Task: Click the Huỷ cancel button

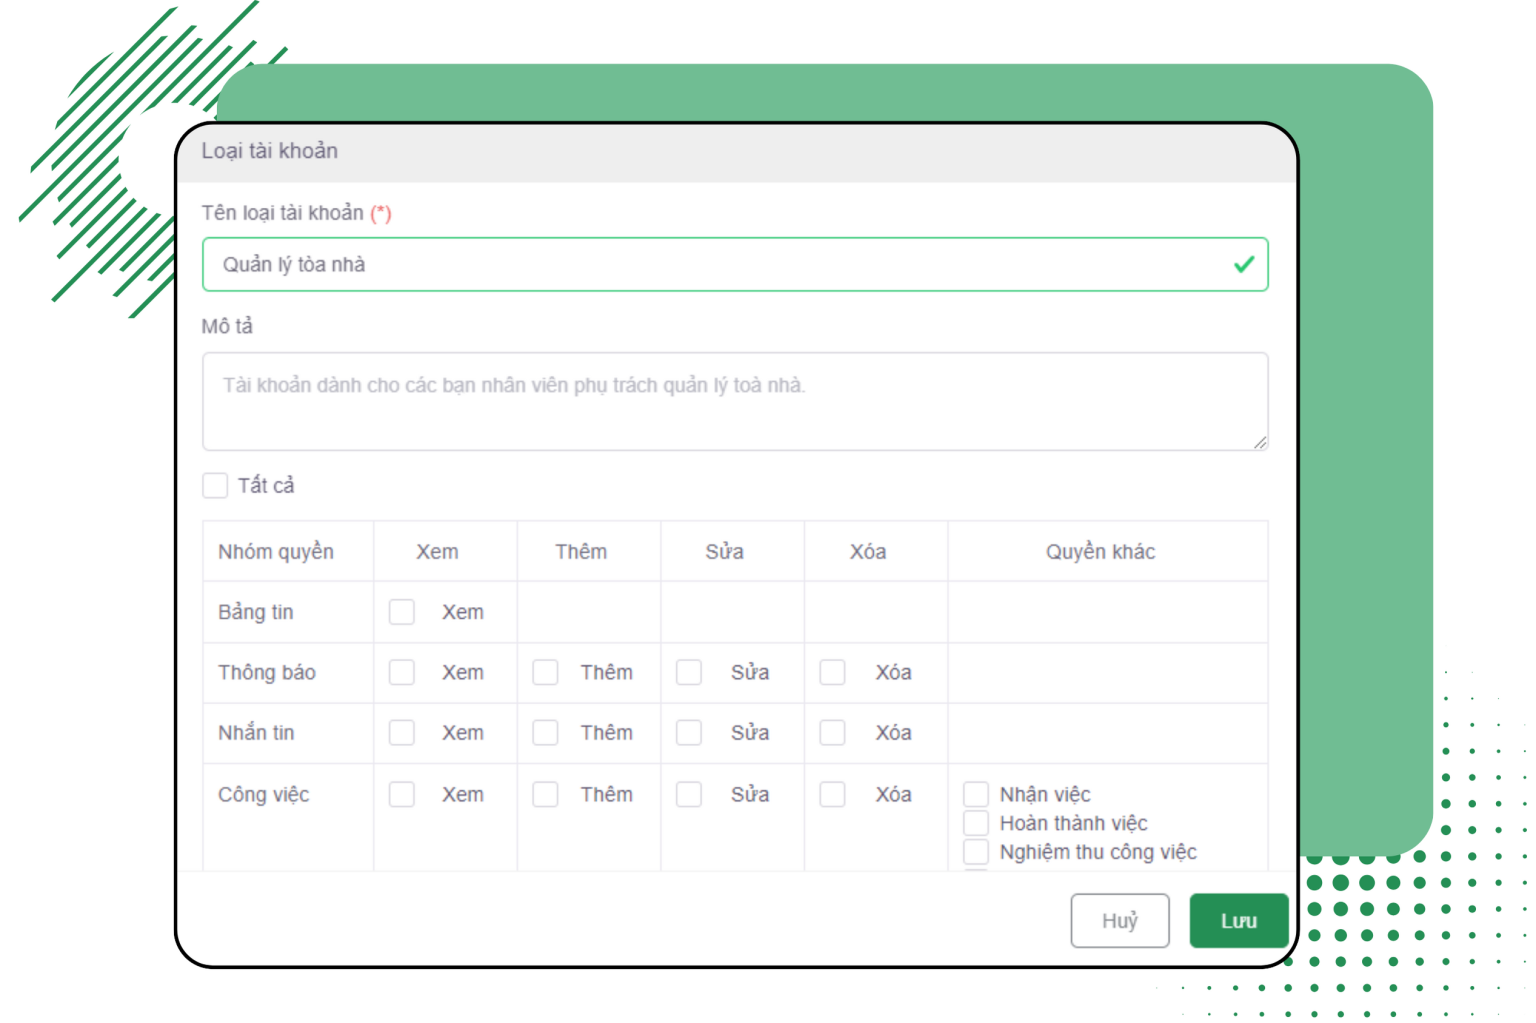Action: click(x=1119, y=920)
